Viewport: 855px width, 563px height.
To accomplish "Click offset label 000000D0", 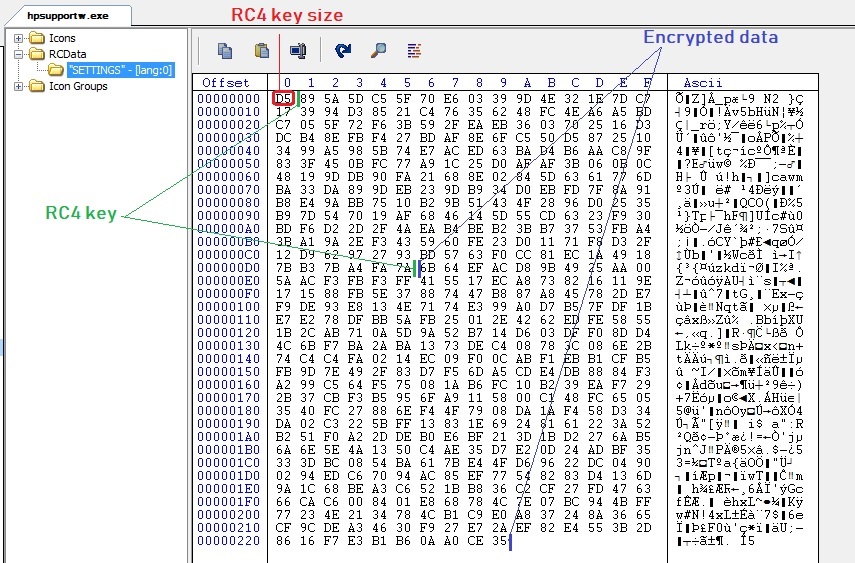I will pos(228,268).
